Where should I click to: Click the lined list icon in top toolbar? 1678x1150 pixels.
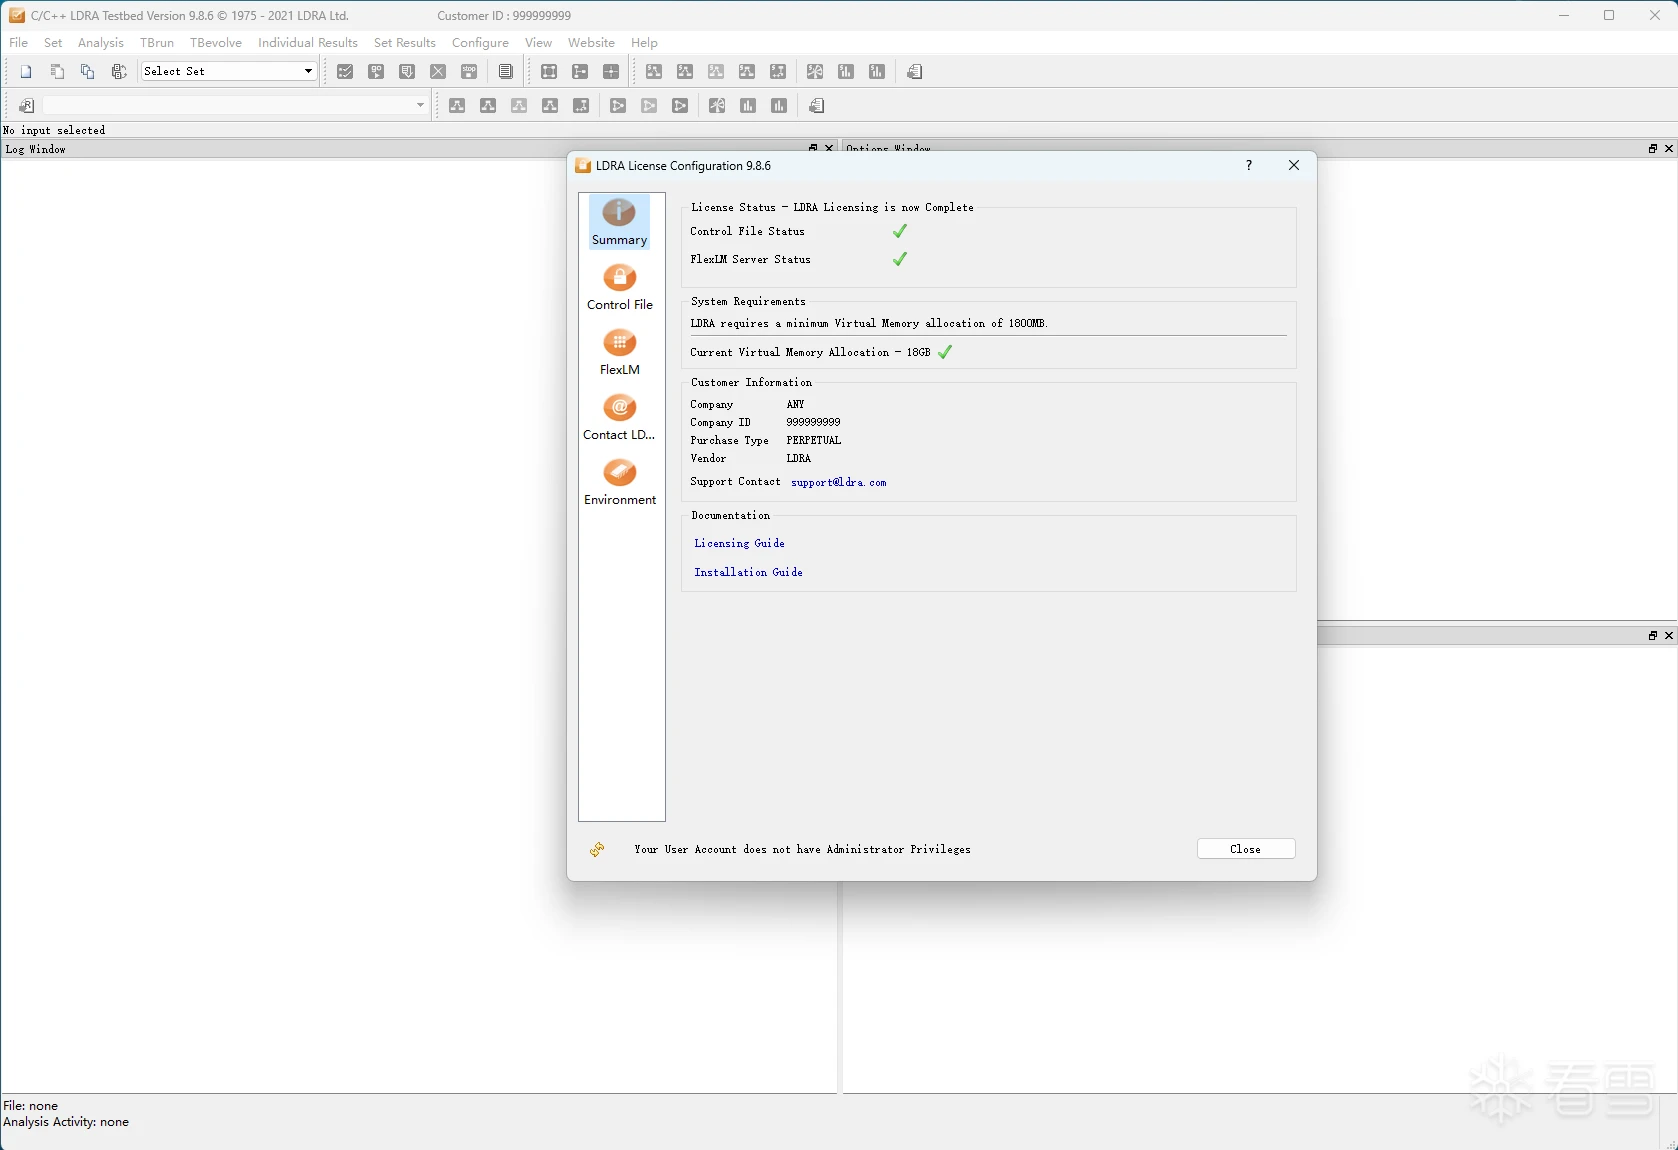tap(506, 72)
